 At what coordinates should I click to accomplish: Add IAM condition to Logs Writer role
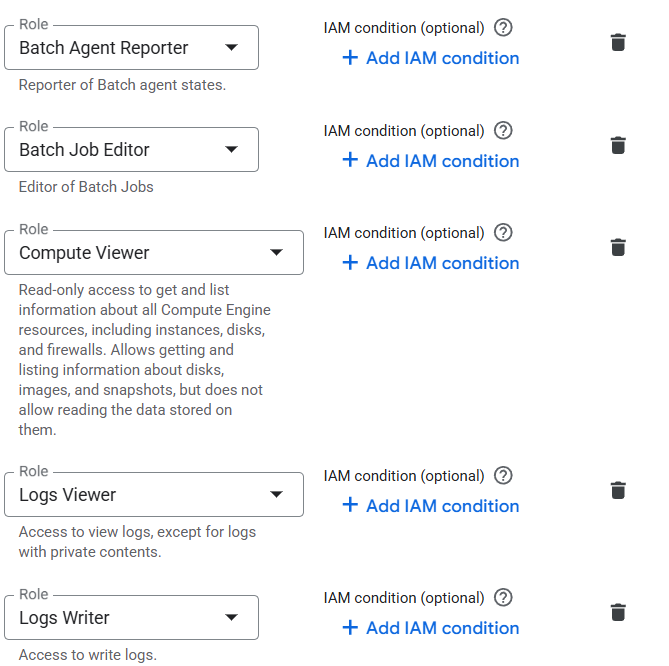click(431, 628)
